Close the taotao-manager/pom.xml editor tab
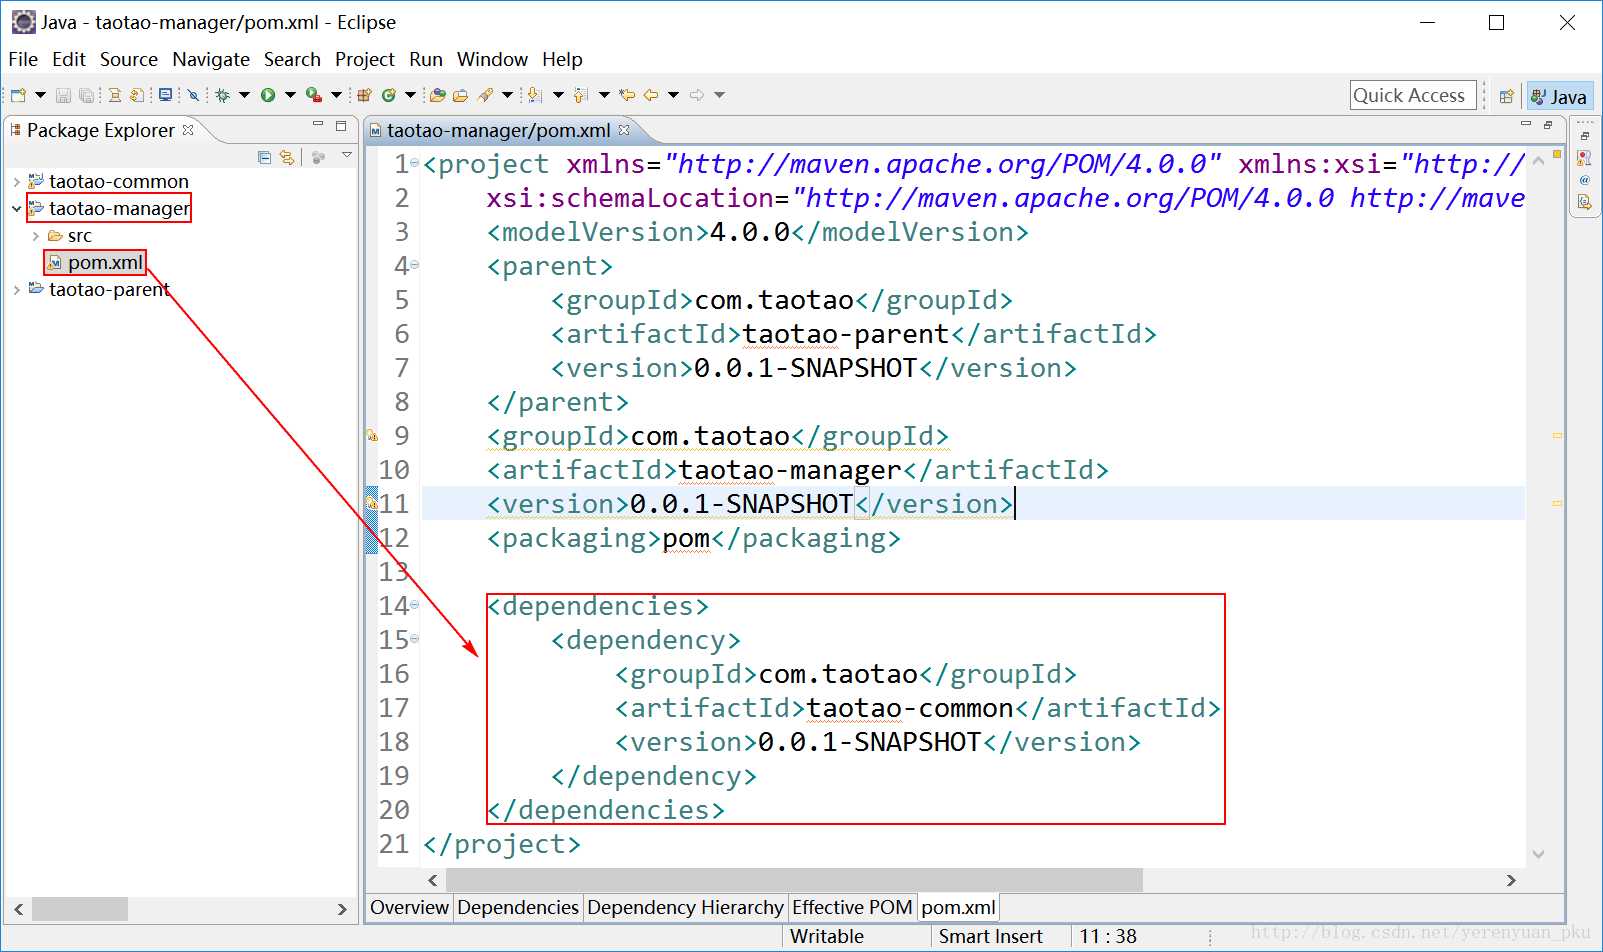The width and height of the screenshot is (1603, 952). point(624,130)
